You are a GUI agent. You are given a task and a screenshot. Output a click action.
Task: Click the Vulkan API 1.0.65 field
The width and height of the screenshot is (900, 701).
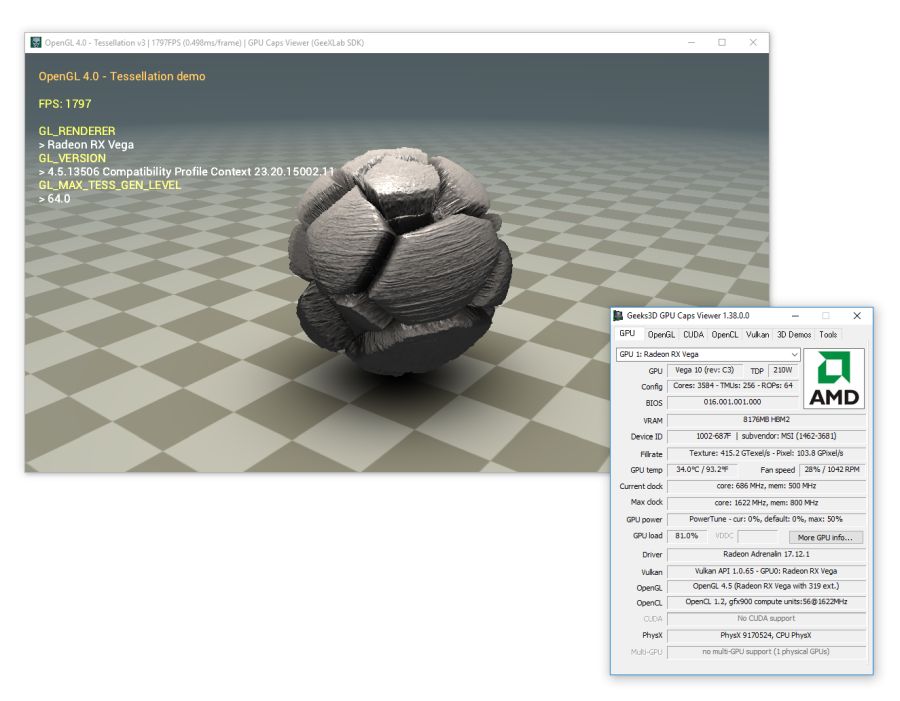click(x=766, y=571)
